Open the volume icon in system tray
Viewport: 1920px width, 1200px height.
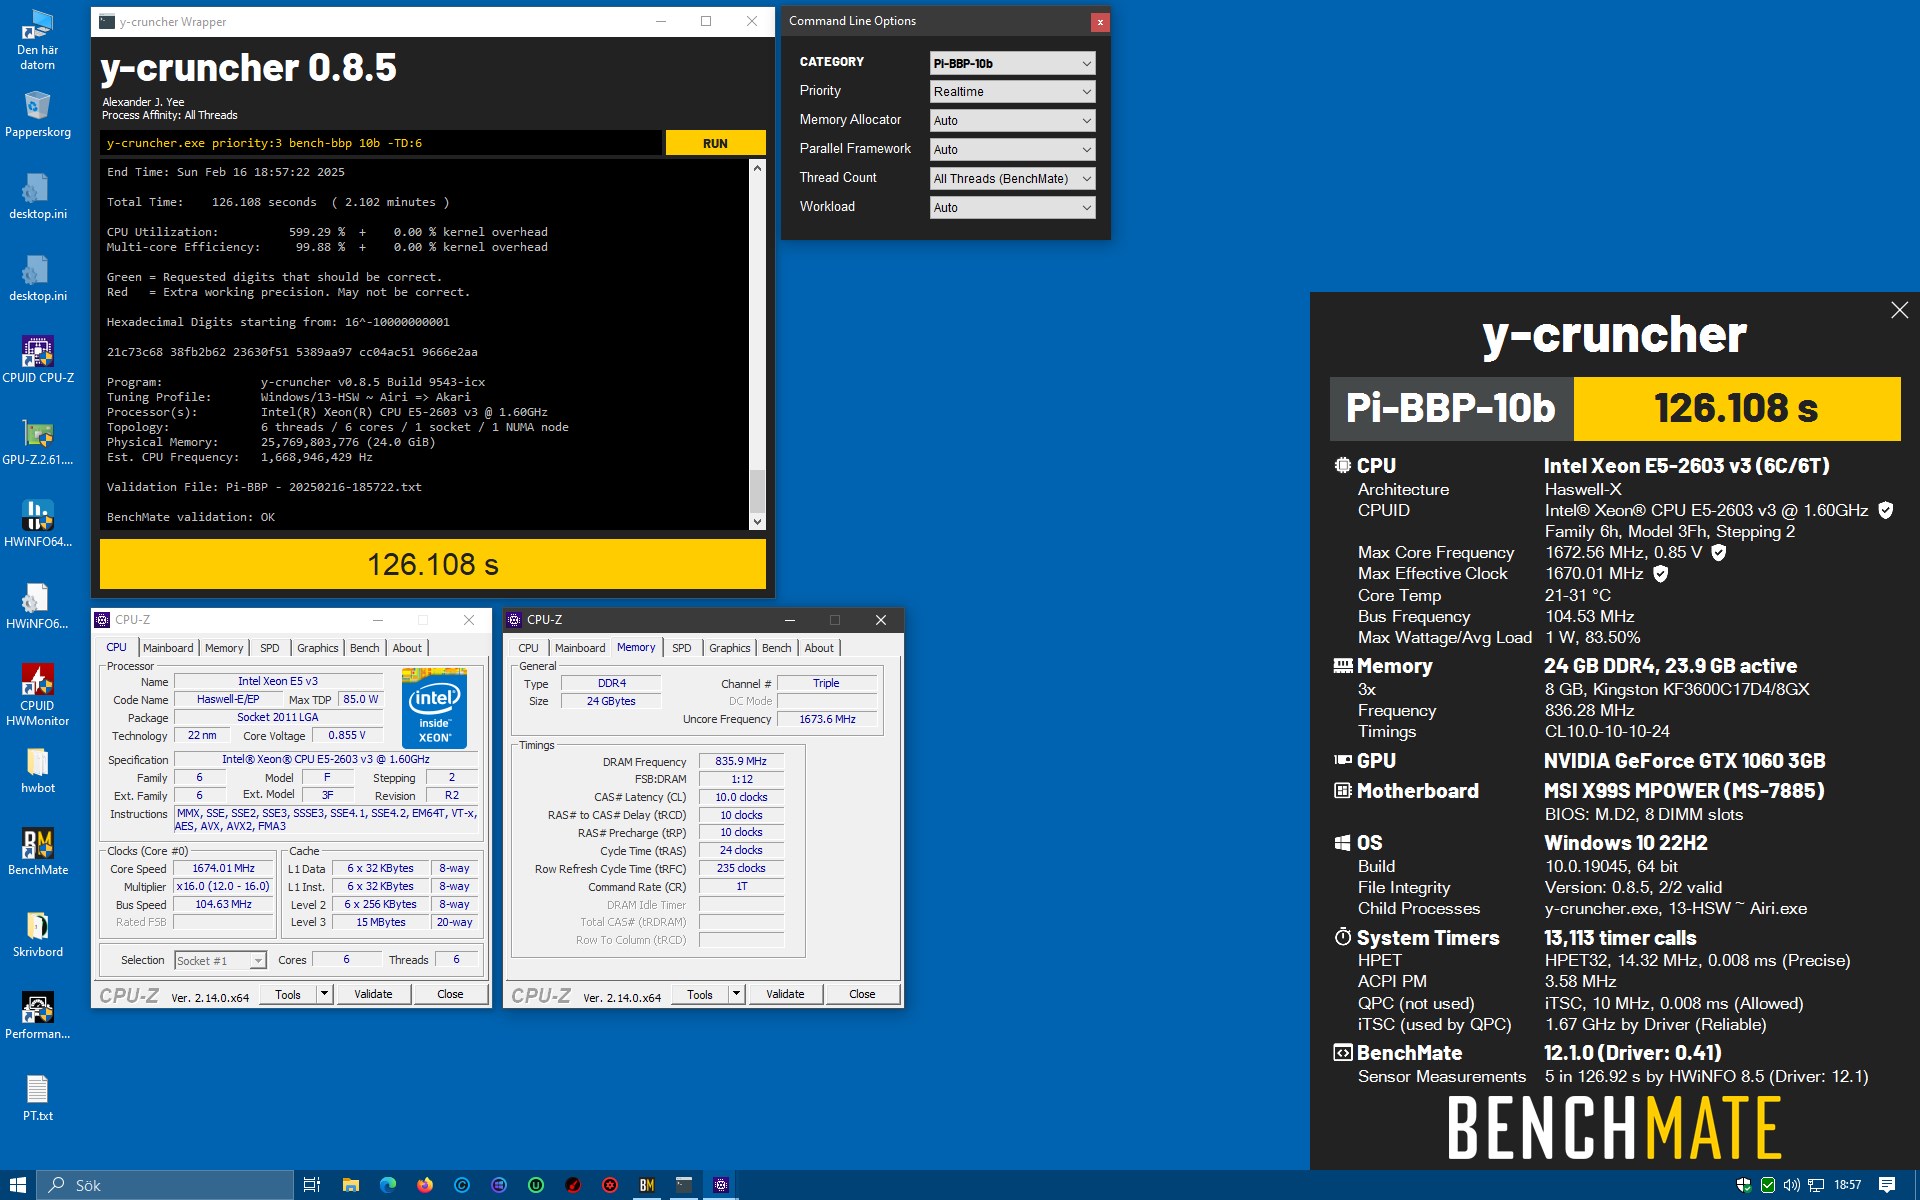pos(1791,1185)
